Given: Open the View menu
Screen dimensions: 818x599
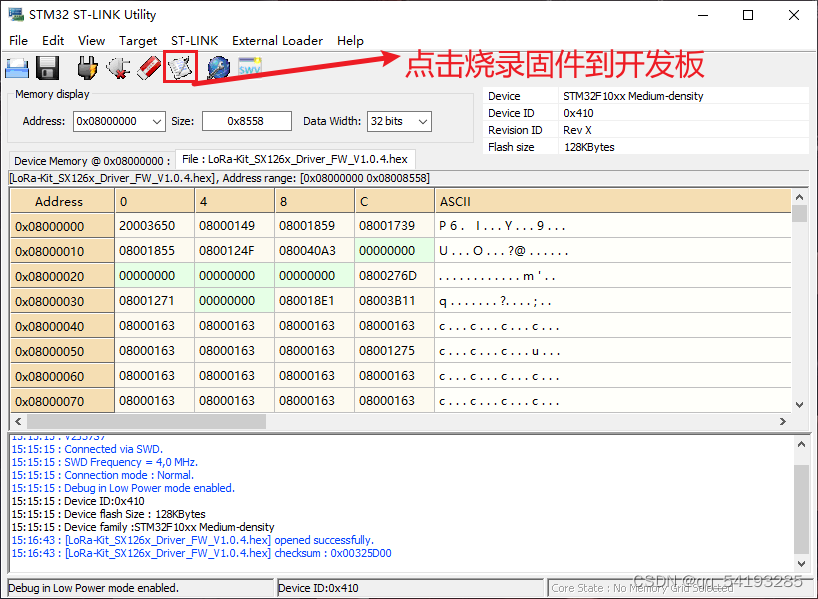Looking at the screenshot, I should click(91, 41).
